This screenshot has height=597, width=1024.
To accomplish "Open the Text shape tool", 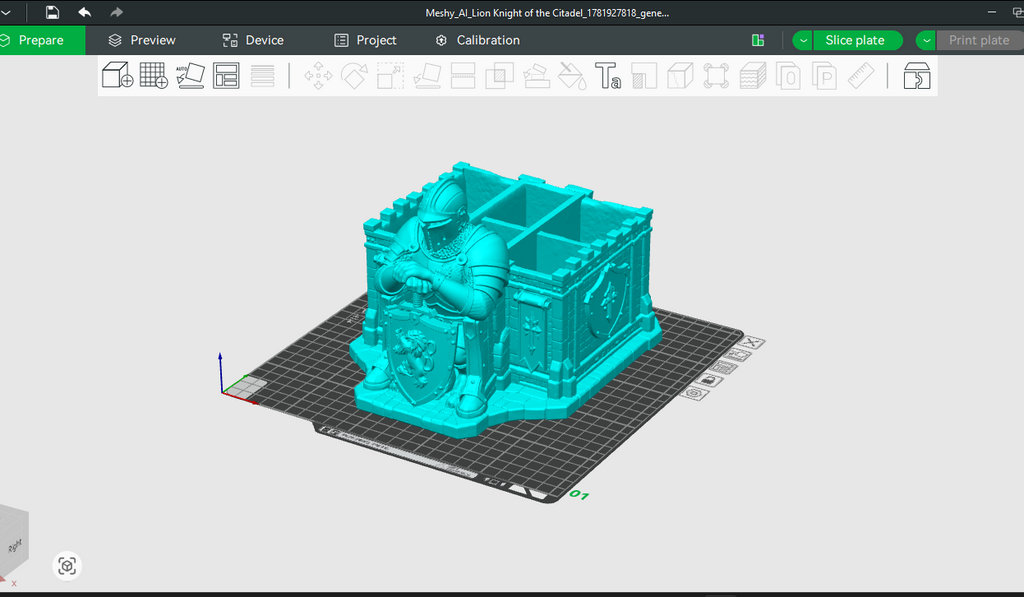I will coord(607,75).
